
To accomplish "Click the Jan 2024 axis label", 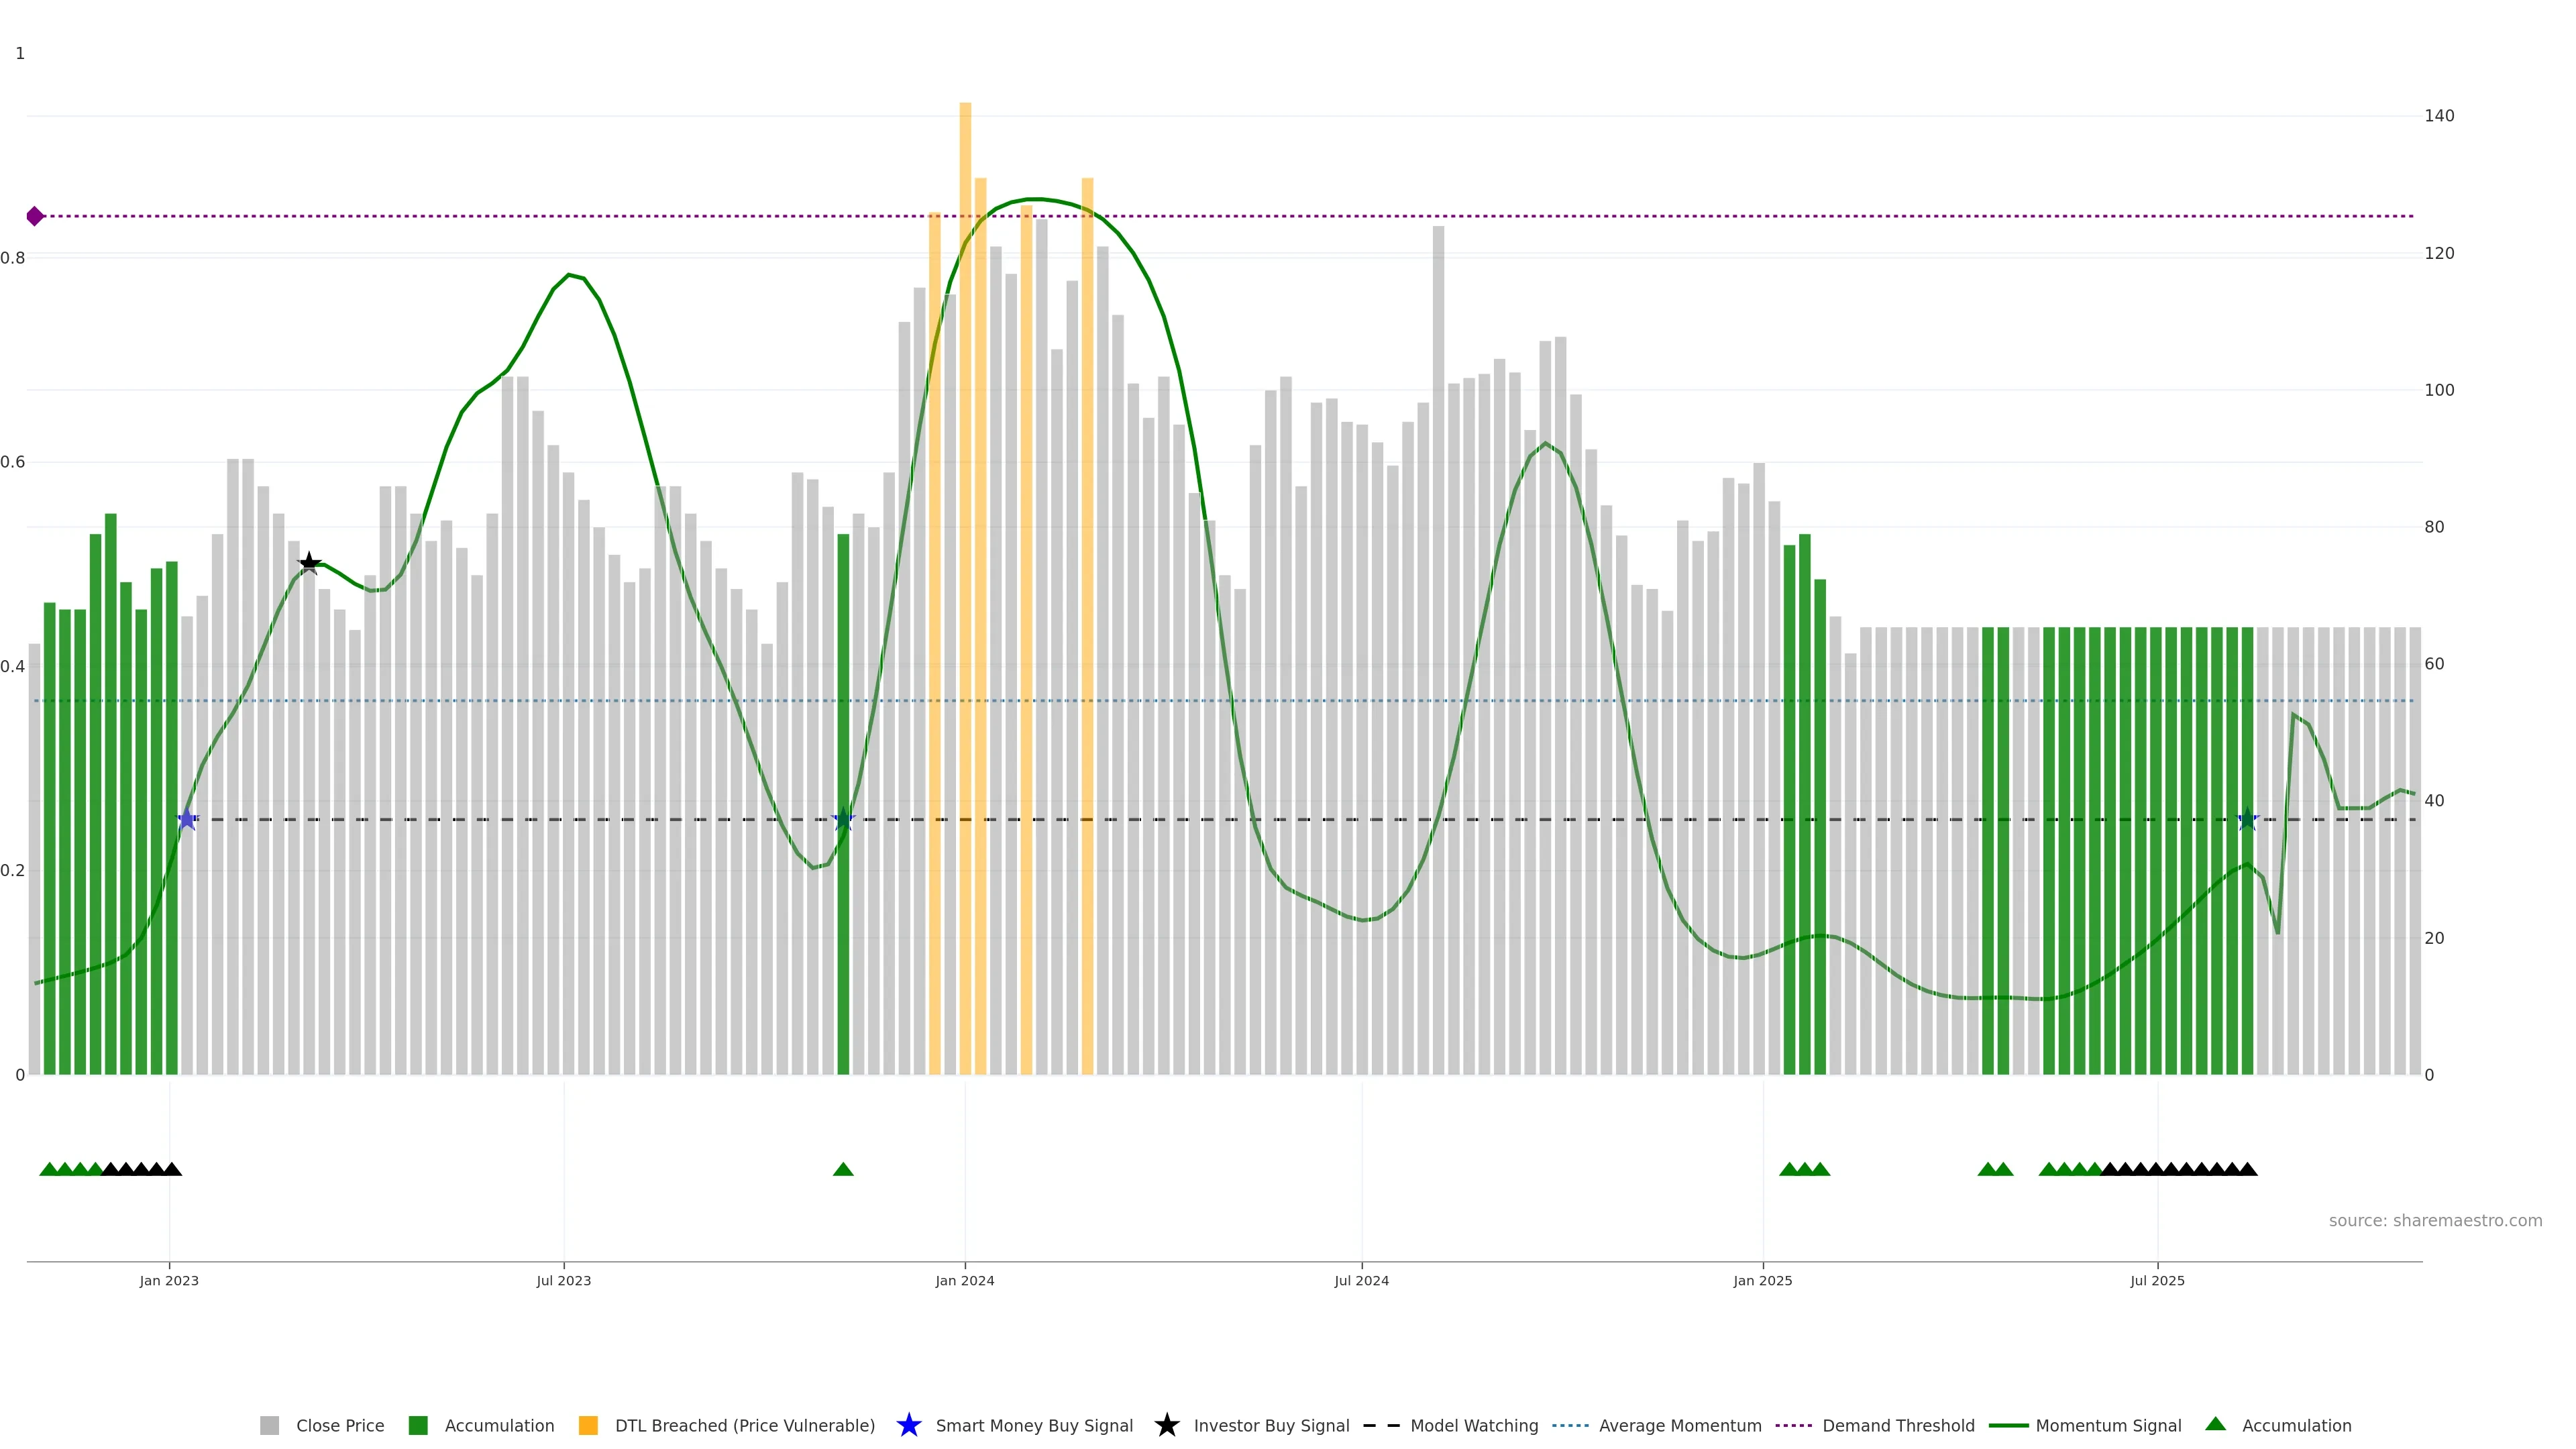I will 964,1280.
